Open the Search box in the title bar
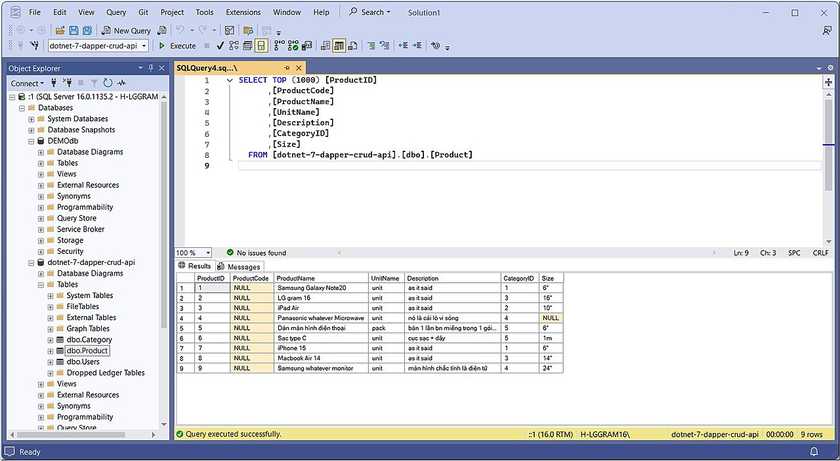840x461 pixels. pyautogui.click(x=370, y=12)
